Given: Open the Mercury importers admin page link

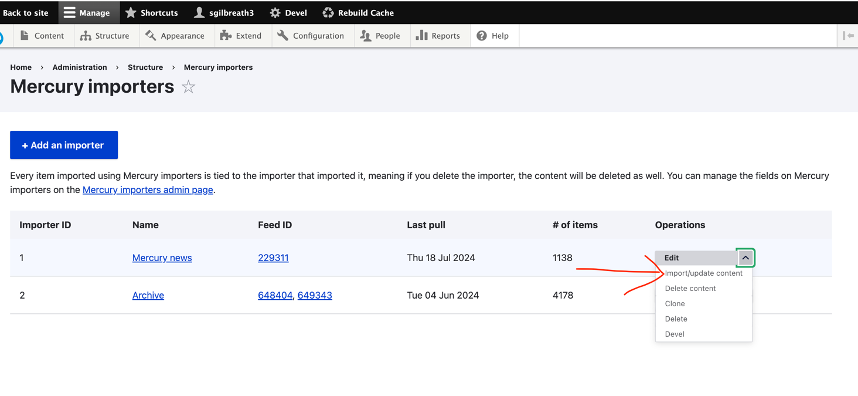Looking at the screenshot, I should coord(148,191).
